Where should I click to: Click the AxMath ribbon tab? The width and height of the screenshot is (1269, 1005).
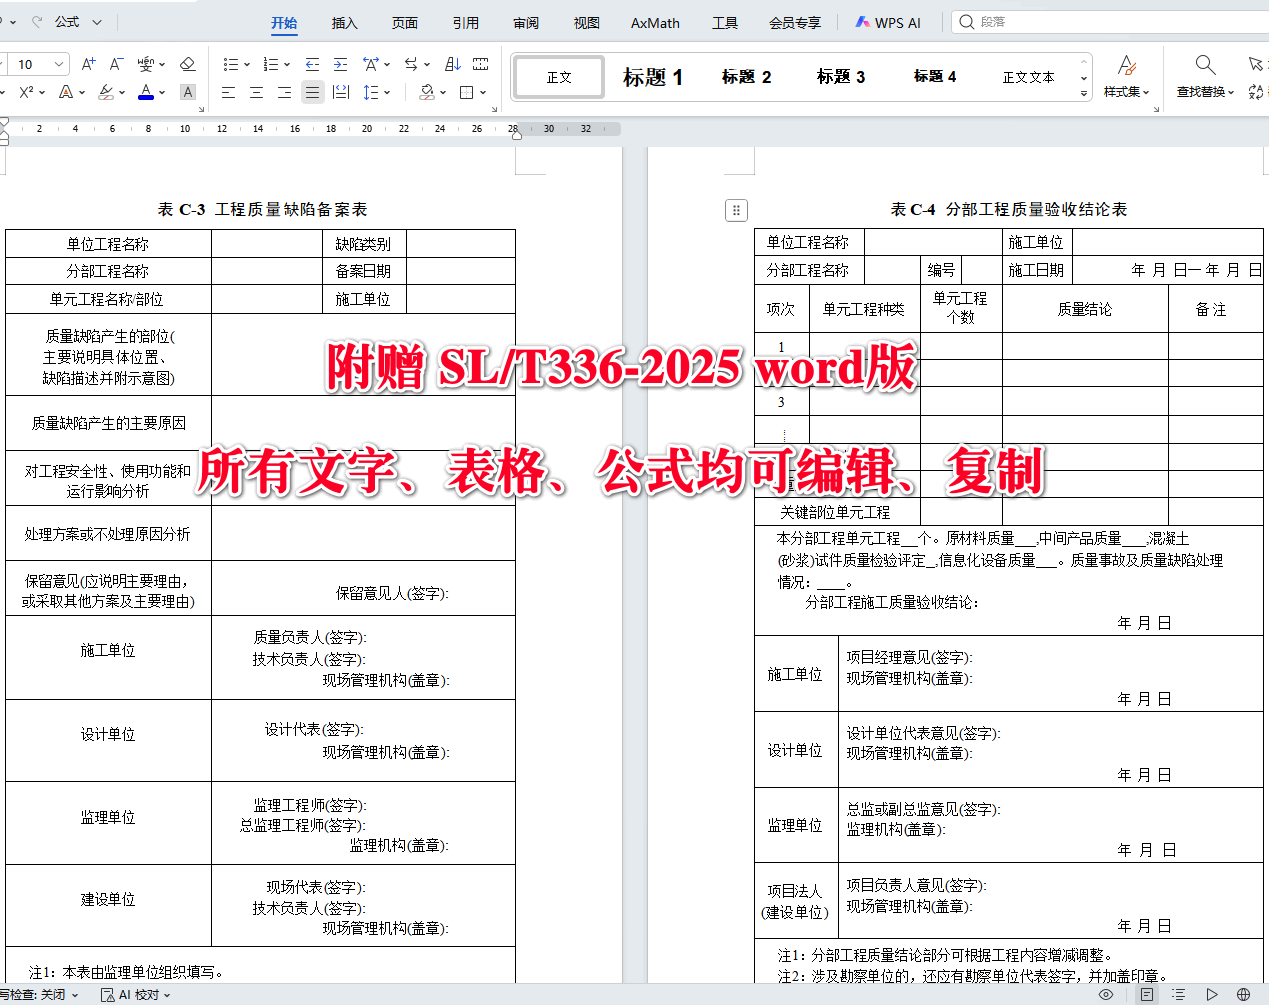click(654, 22)
